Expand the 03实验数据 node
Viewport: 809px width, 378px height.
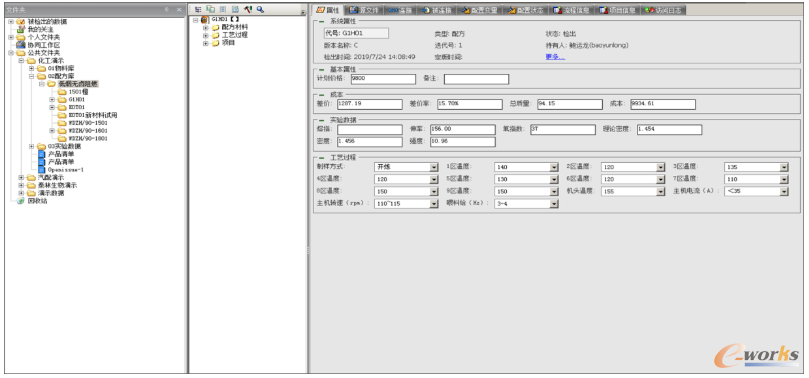pyautogui.click(x=31, y=146)
